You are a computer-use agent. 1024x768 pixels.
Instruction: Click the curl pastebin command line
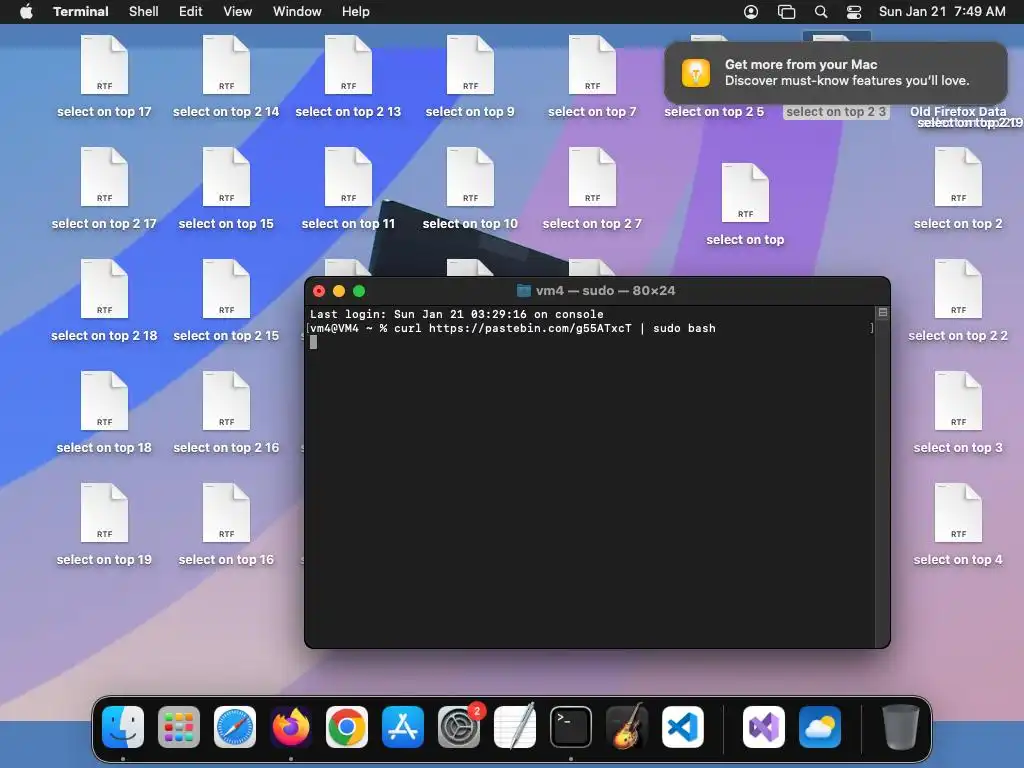point(513,328)
